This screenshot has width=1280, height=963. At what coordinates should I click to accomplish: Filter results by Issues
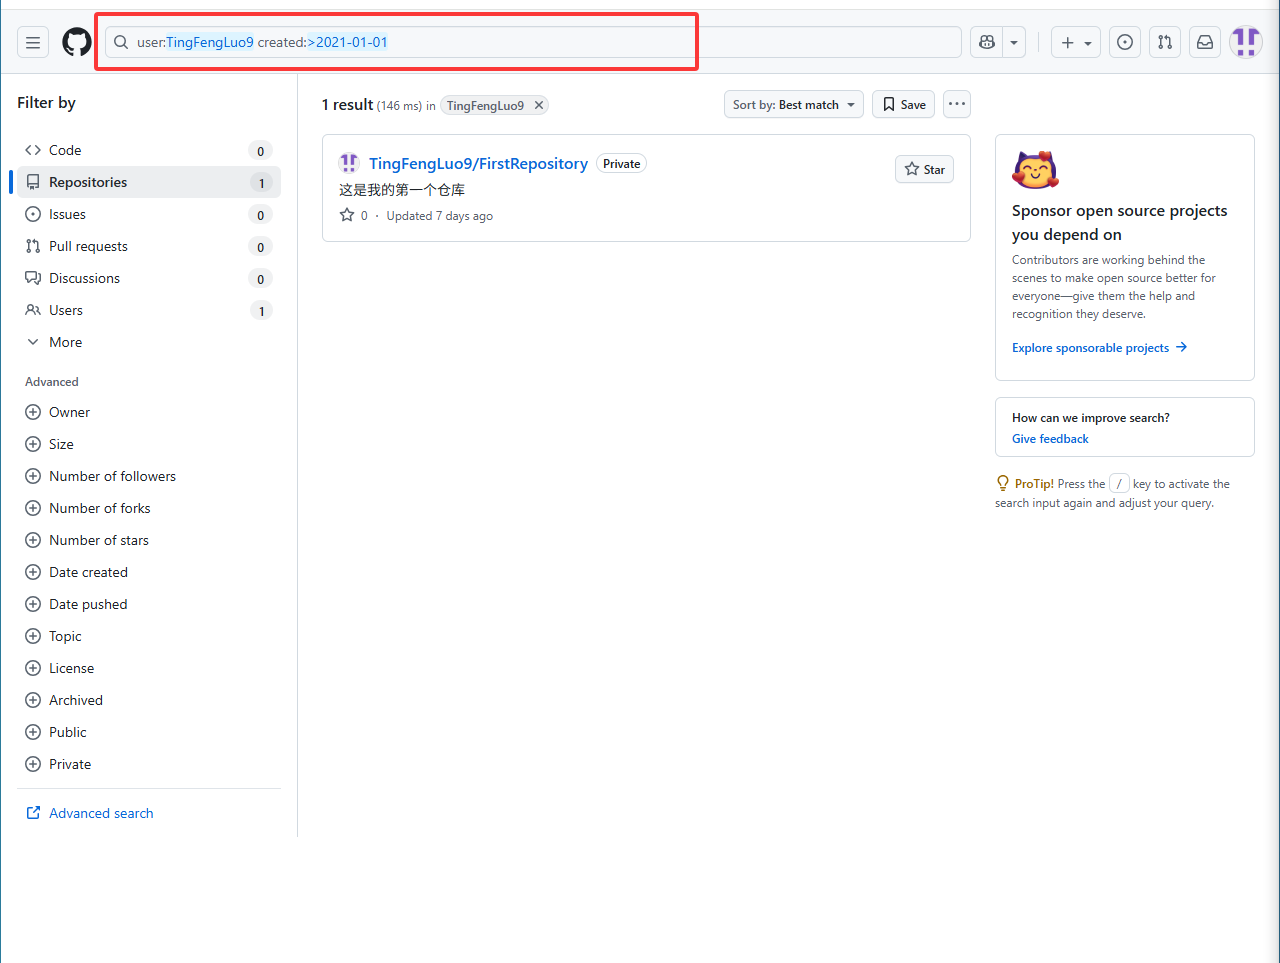[x=67, y=214]
